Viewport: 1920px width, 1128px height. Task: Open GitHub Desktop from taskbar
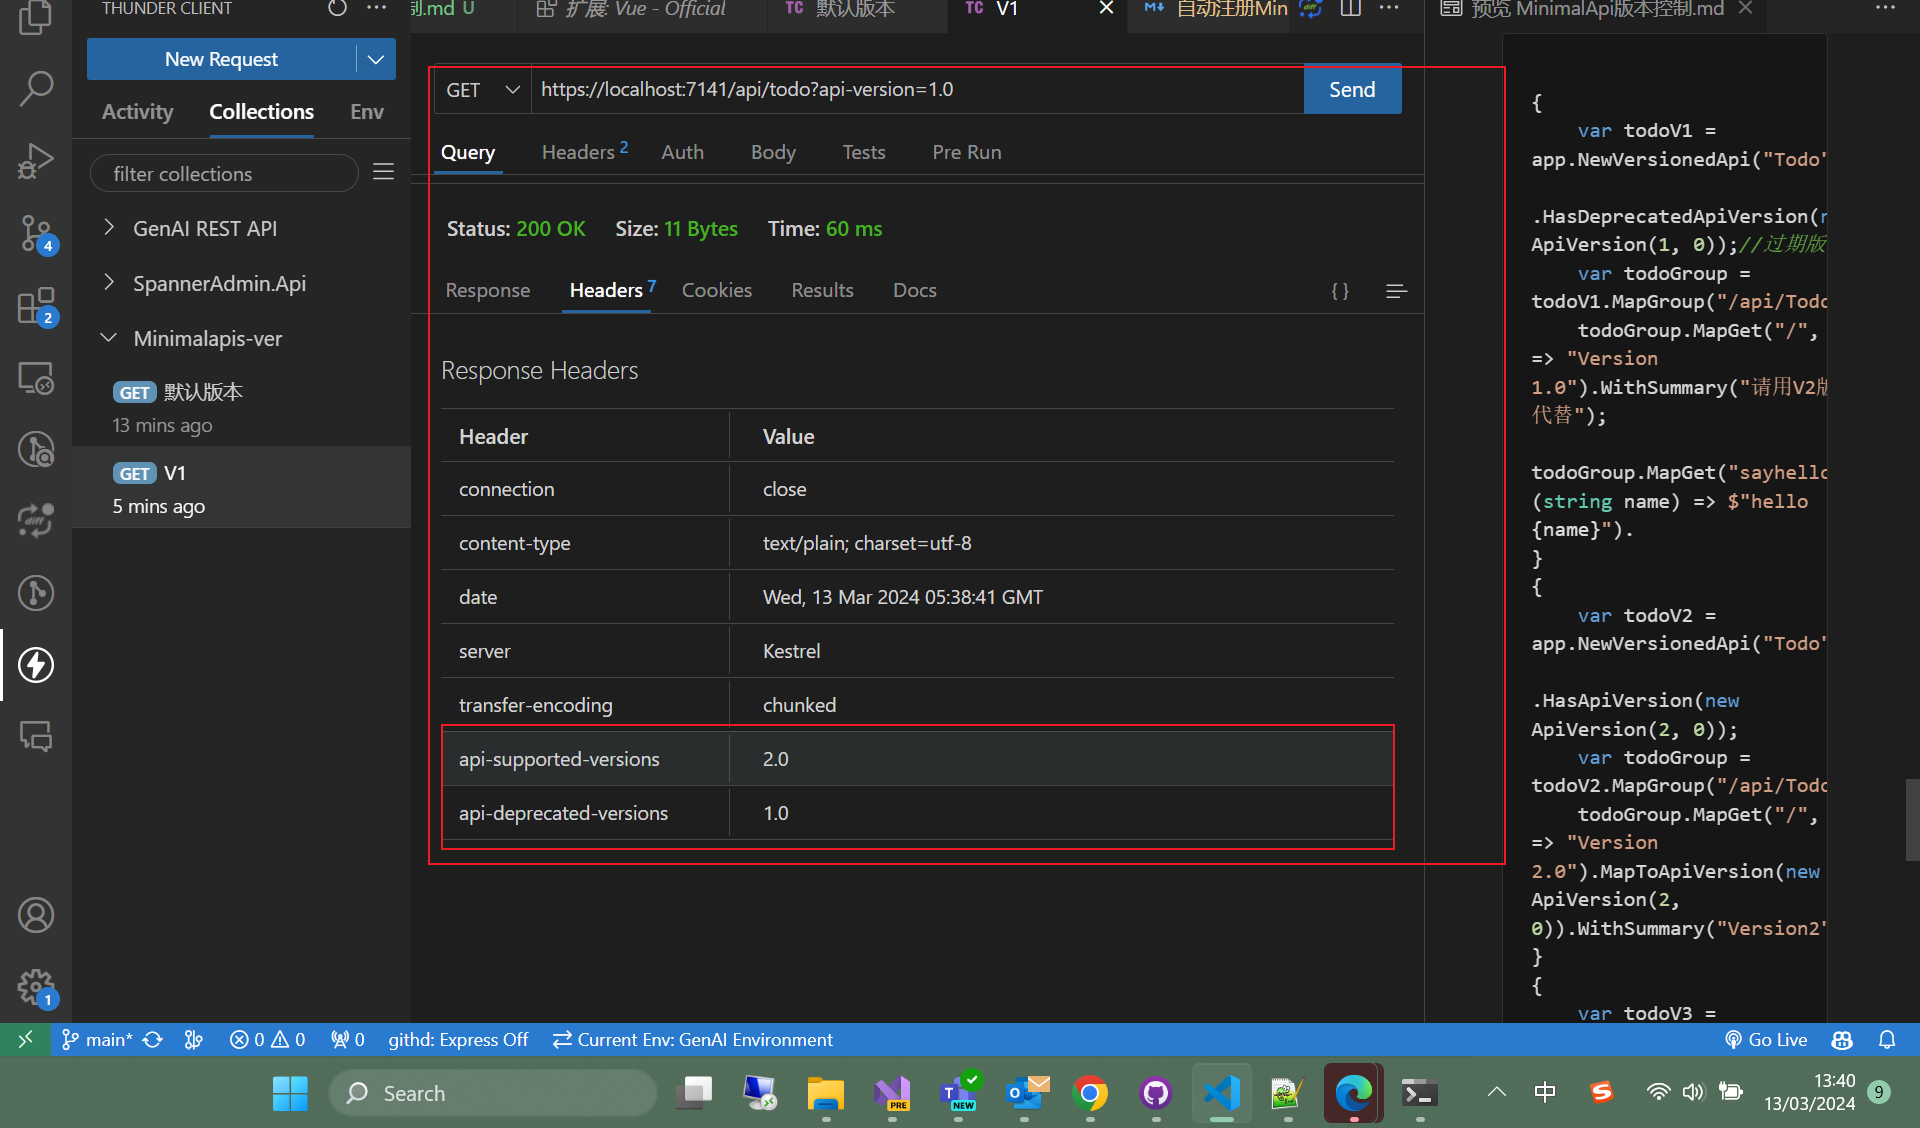click(1156, 1093)
